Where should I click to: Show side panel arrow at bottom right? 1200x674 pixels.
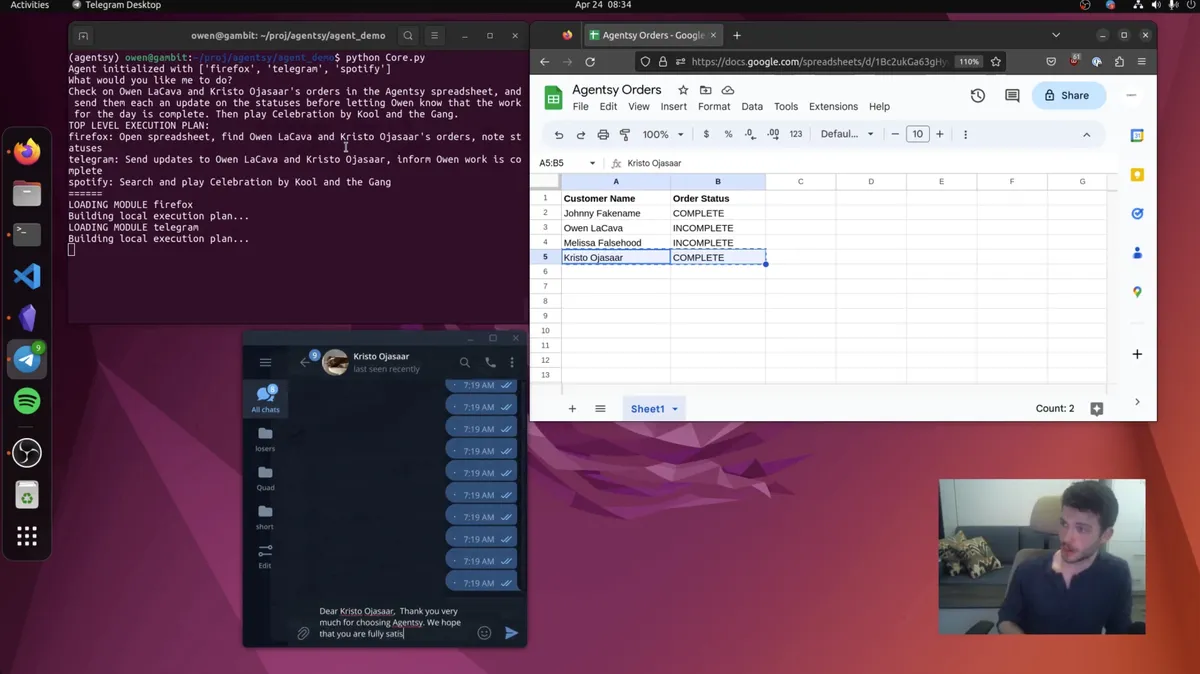1137,402
